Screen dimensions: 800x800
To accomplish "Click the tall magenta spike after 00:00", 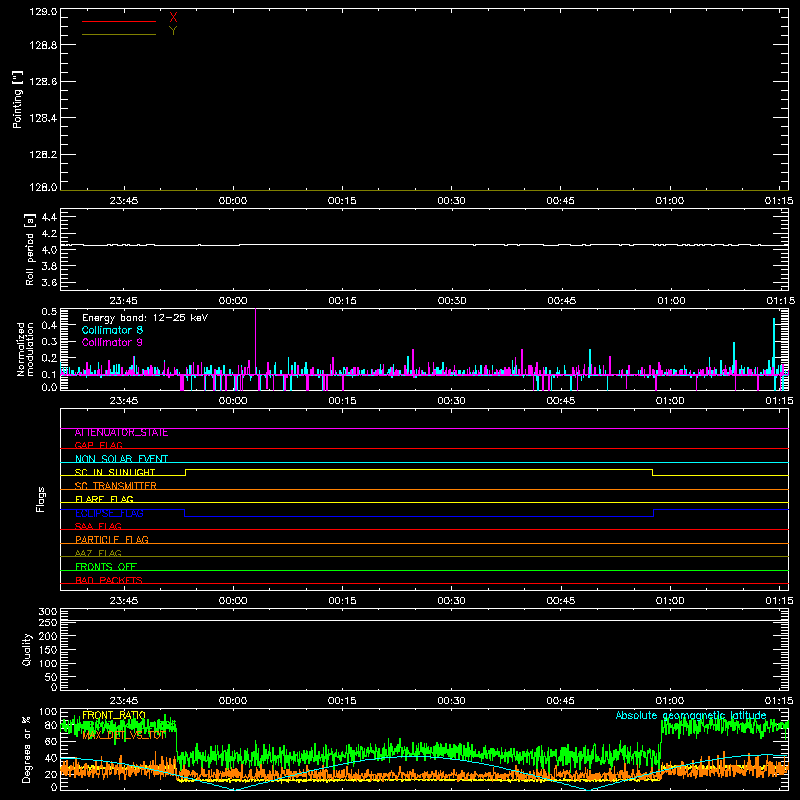I will coord(256,342).
